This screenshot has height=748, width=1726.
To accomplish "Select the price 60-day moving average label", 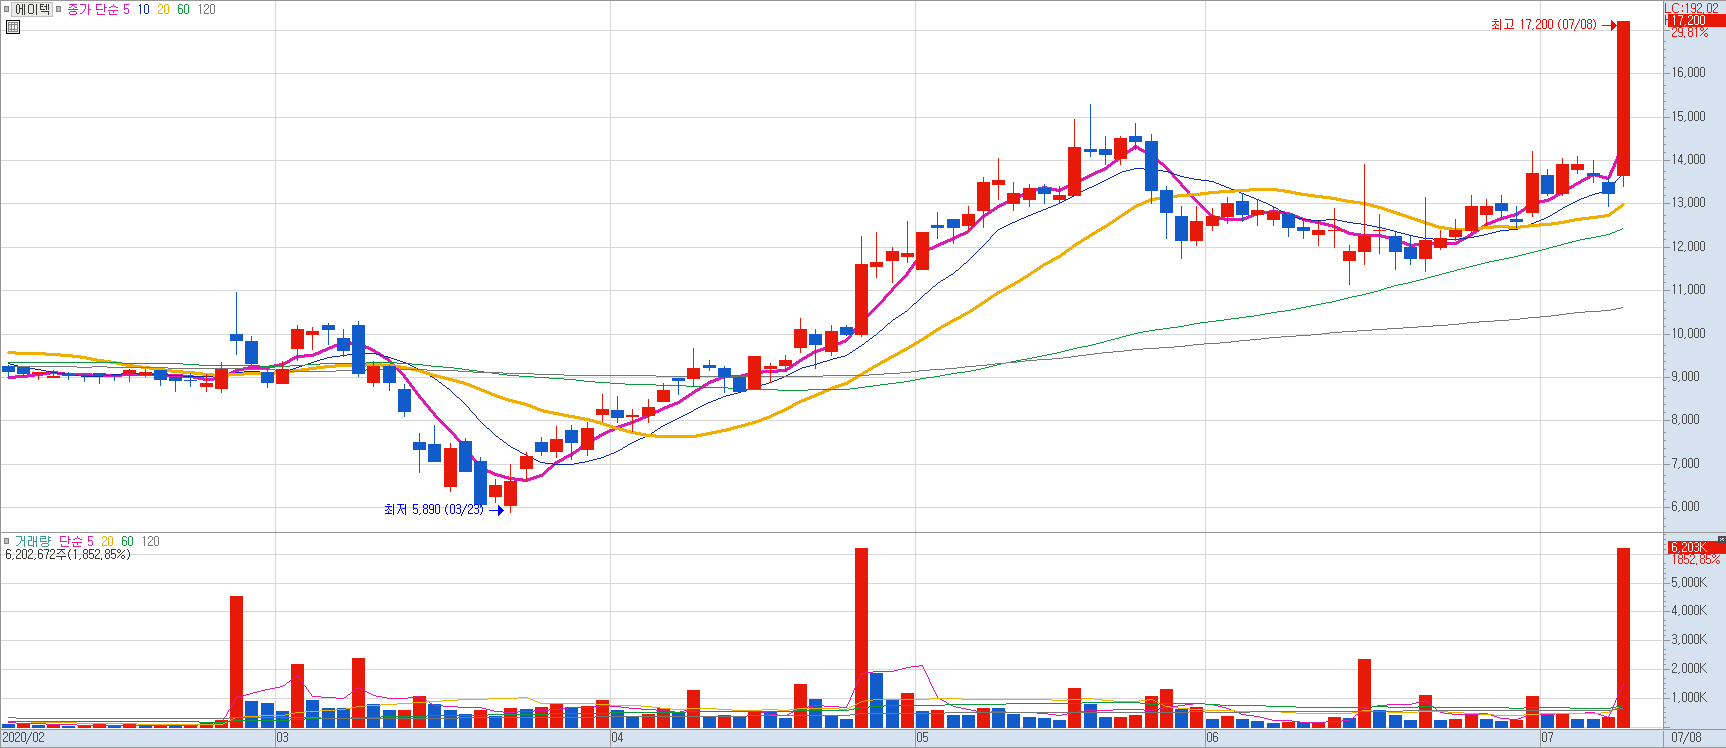I will pos(183,9).
